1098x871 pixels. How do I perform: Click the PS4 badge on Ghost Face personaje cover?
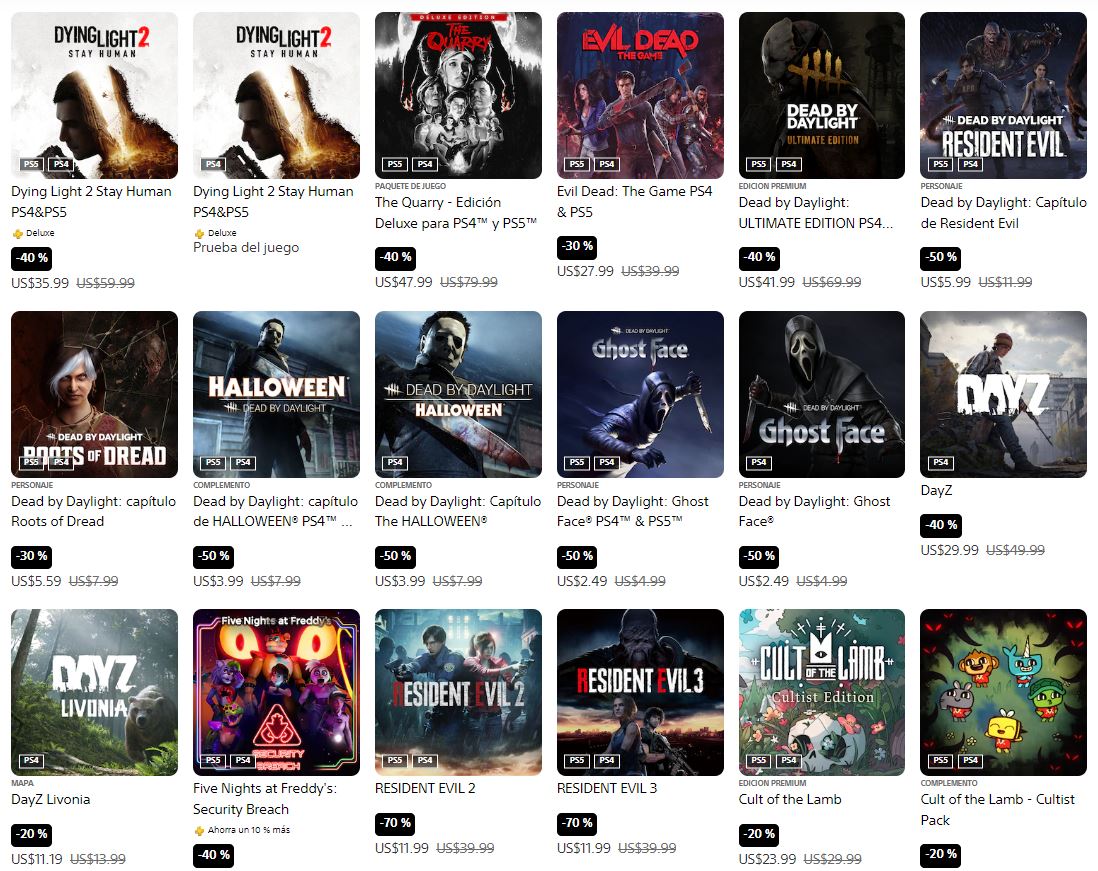click(x=758, y=462)
